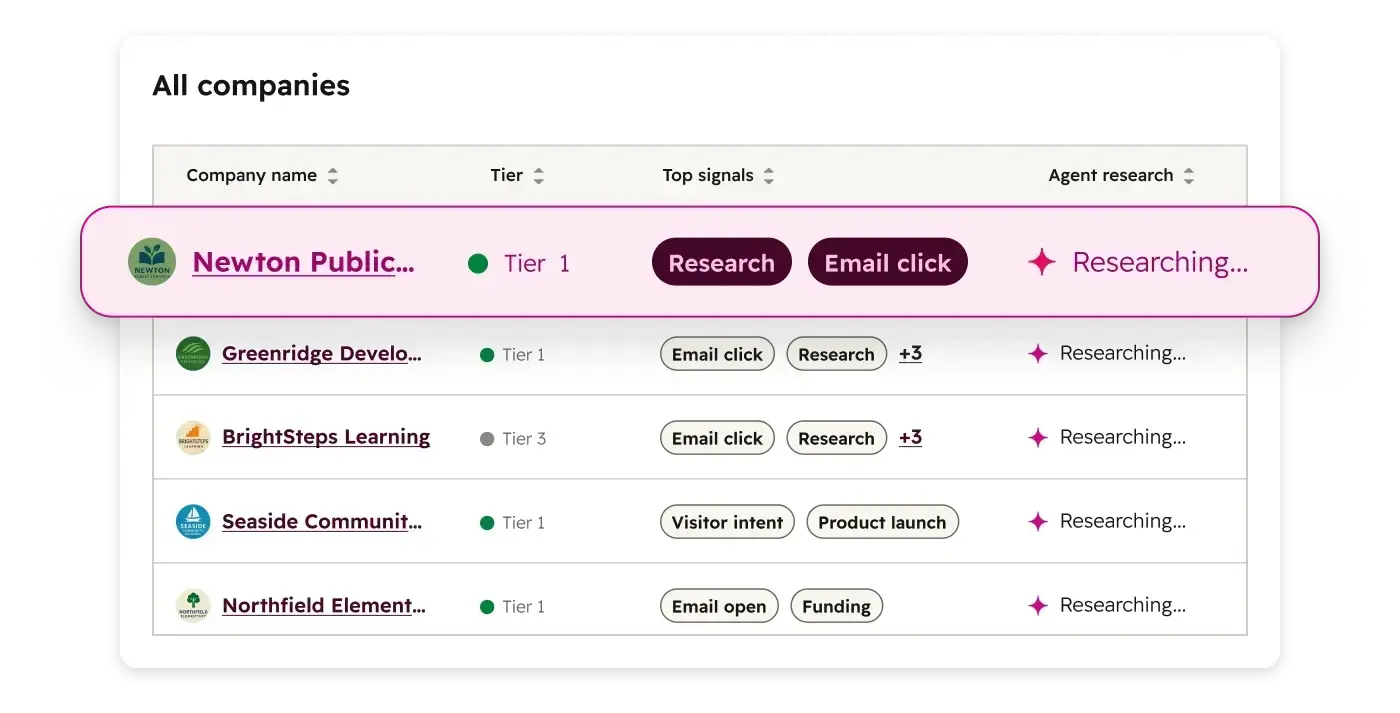This screenshot has width=1400, height=713.
Task: Click the Researching... status for Newton
Action: tap(1160, 262)
